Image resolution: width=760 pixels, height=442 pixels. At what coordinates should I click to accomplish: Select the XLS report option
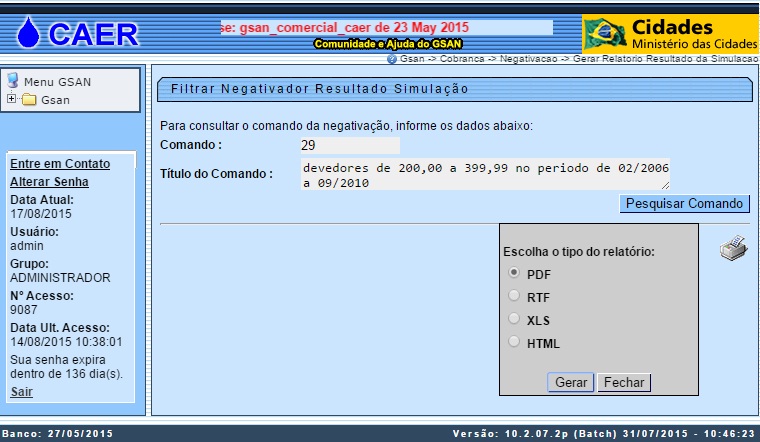[x=514, y=319]
